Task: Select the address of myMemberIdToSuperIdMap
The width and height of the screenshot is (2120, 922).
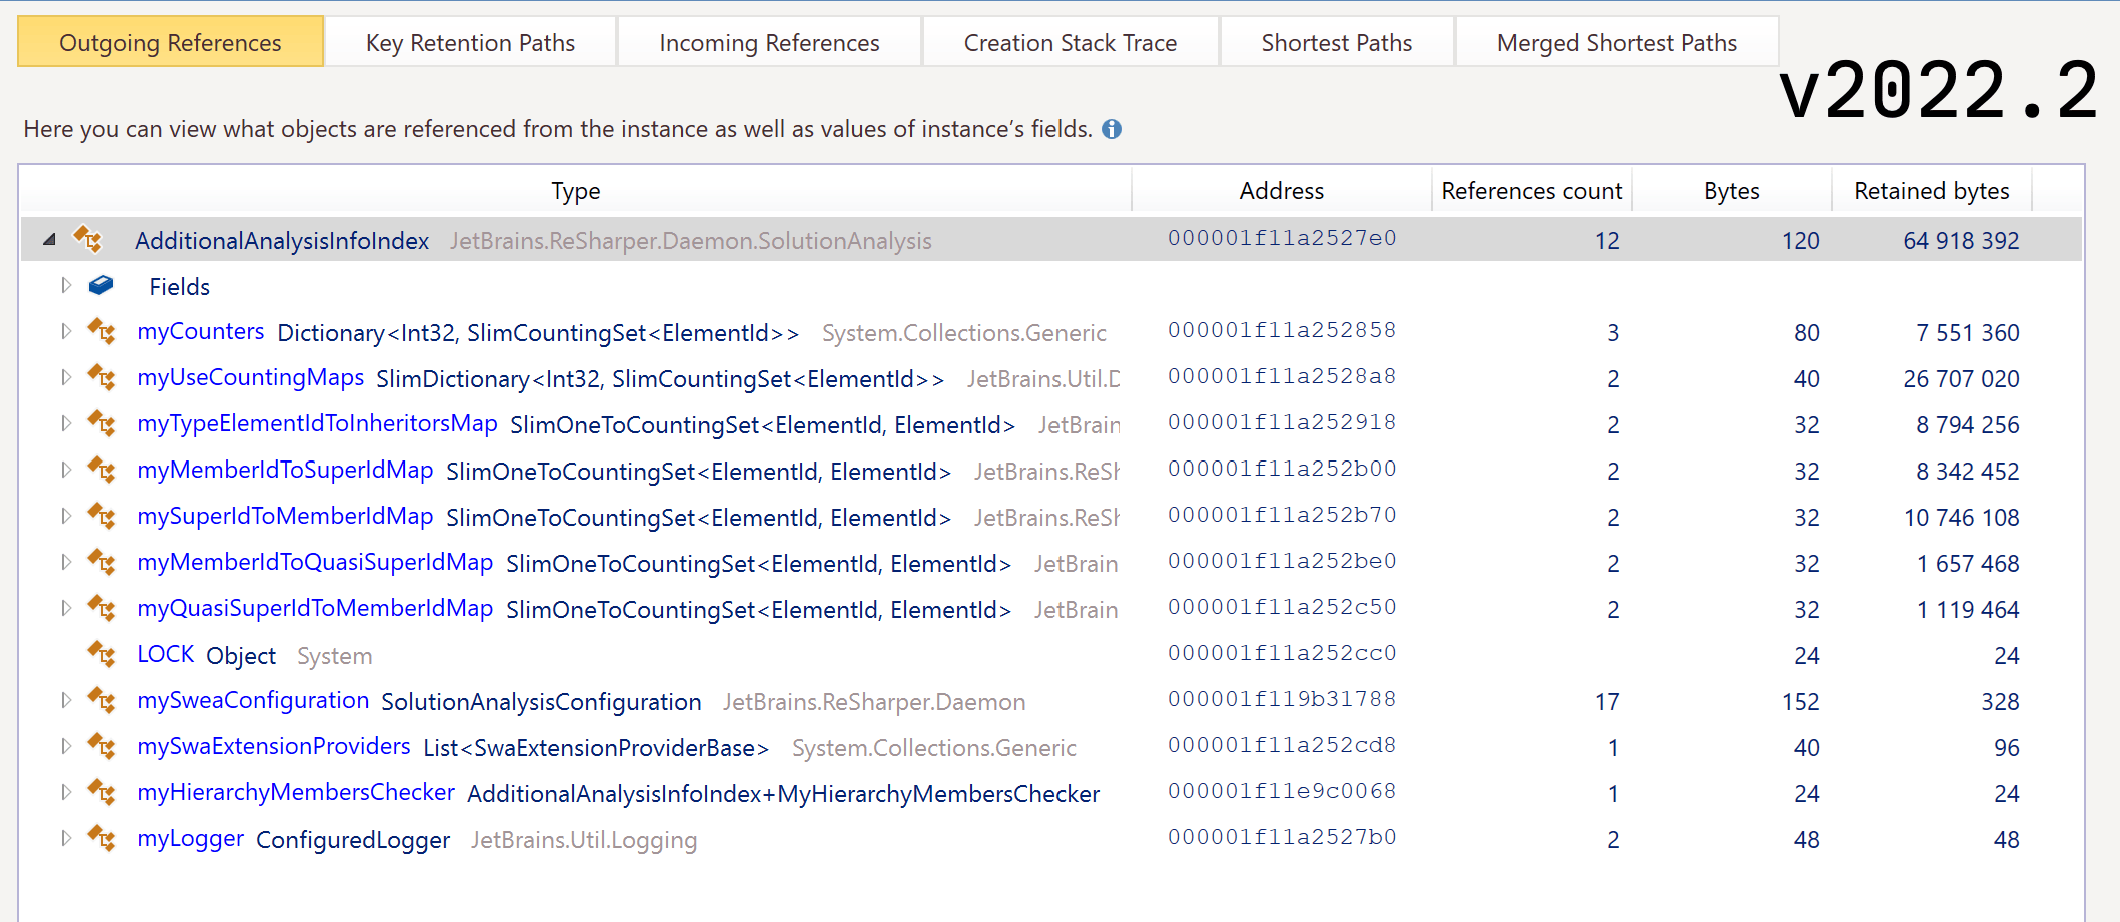Action: [x=1282, y=469]
